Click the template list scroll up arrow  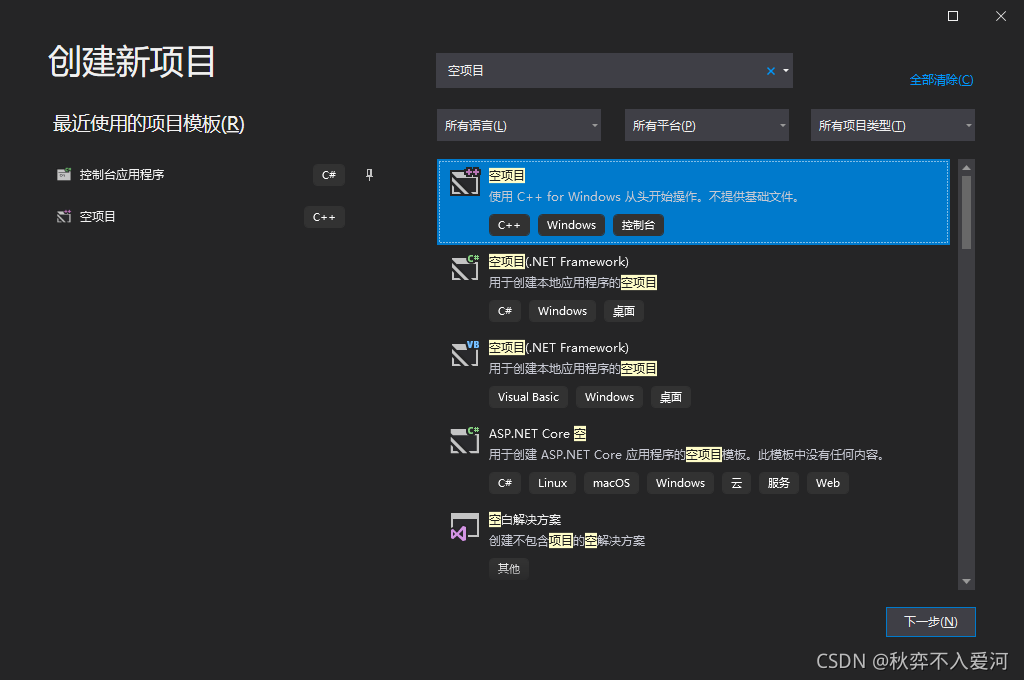click(x=967, y=167)
